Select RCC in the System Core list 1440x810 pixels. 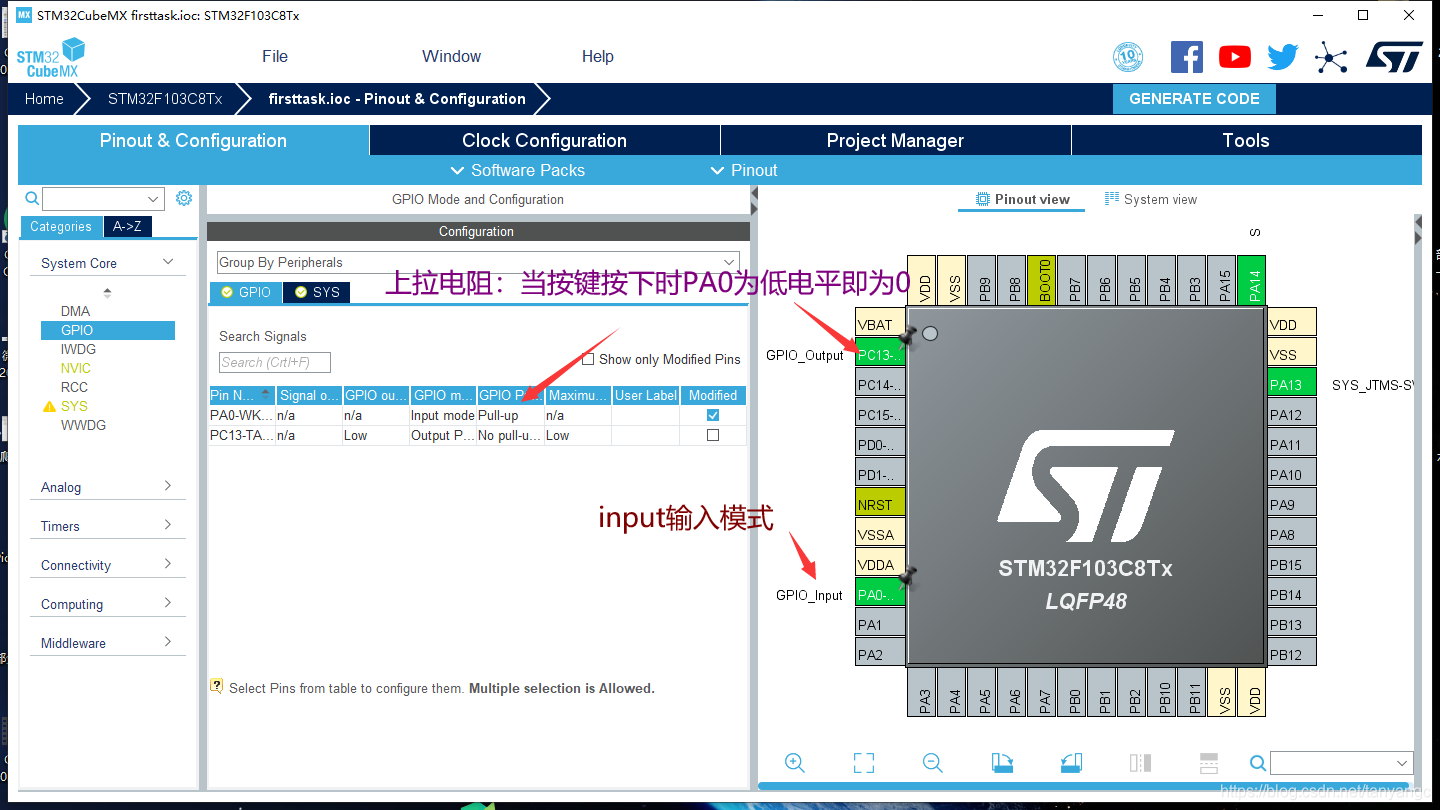click(x=74, y=387)
